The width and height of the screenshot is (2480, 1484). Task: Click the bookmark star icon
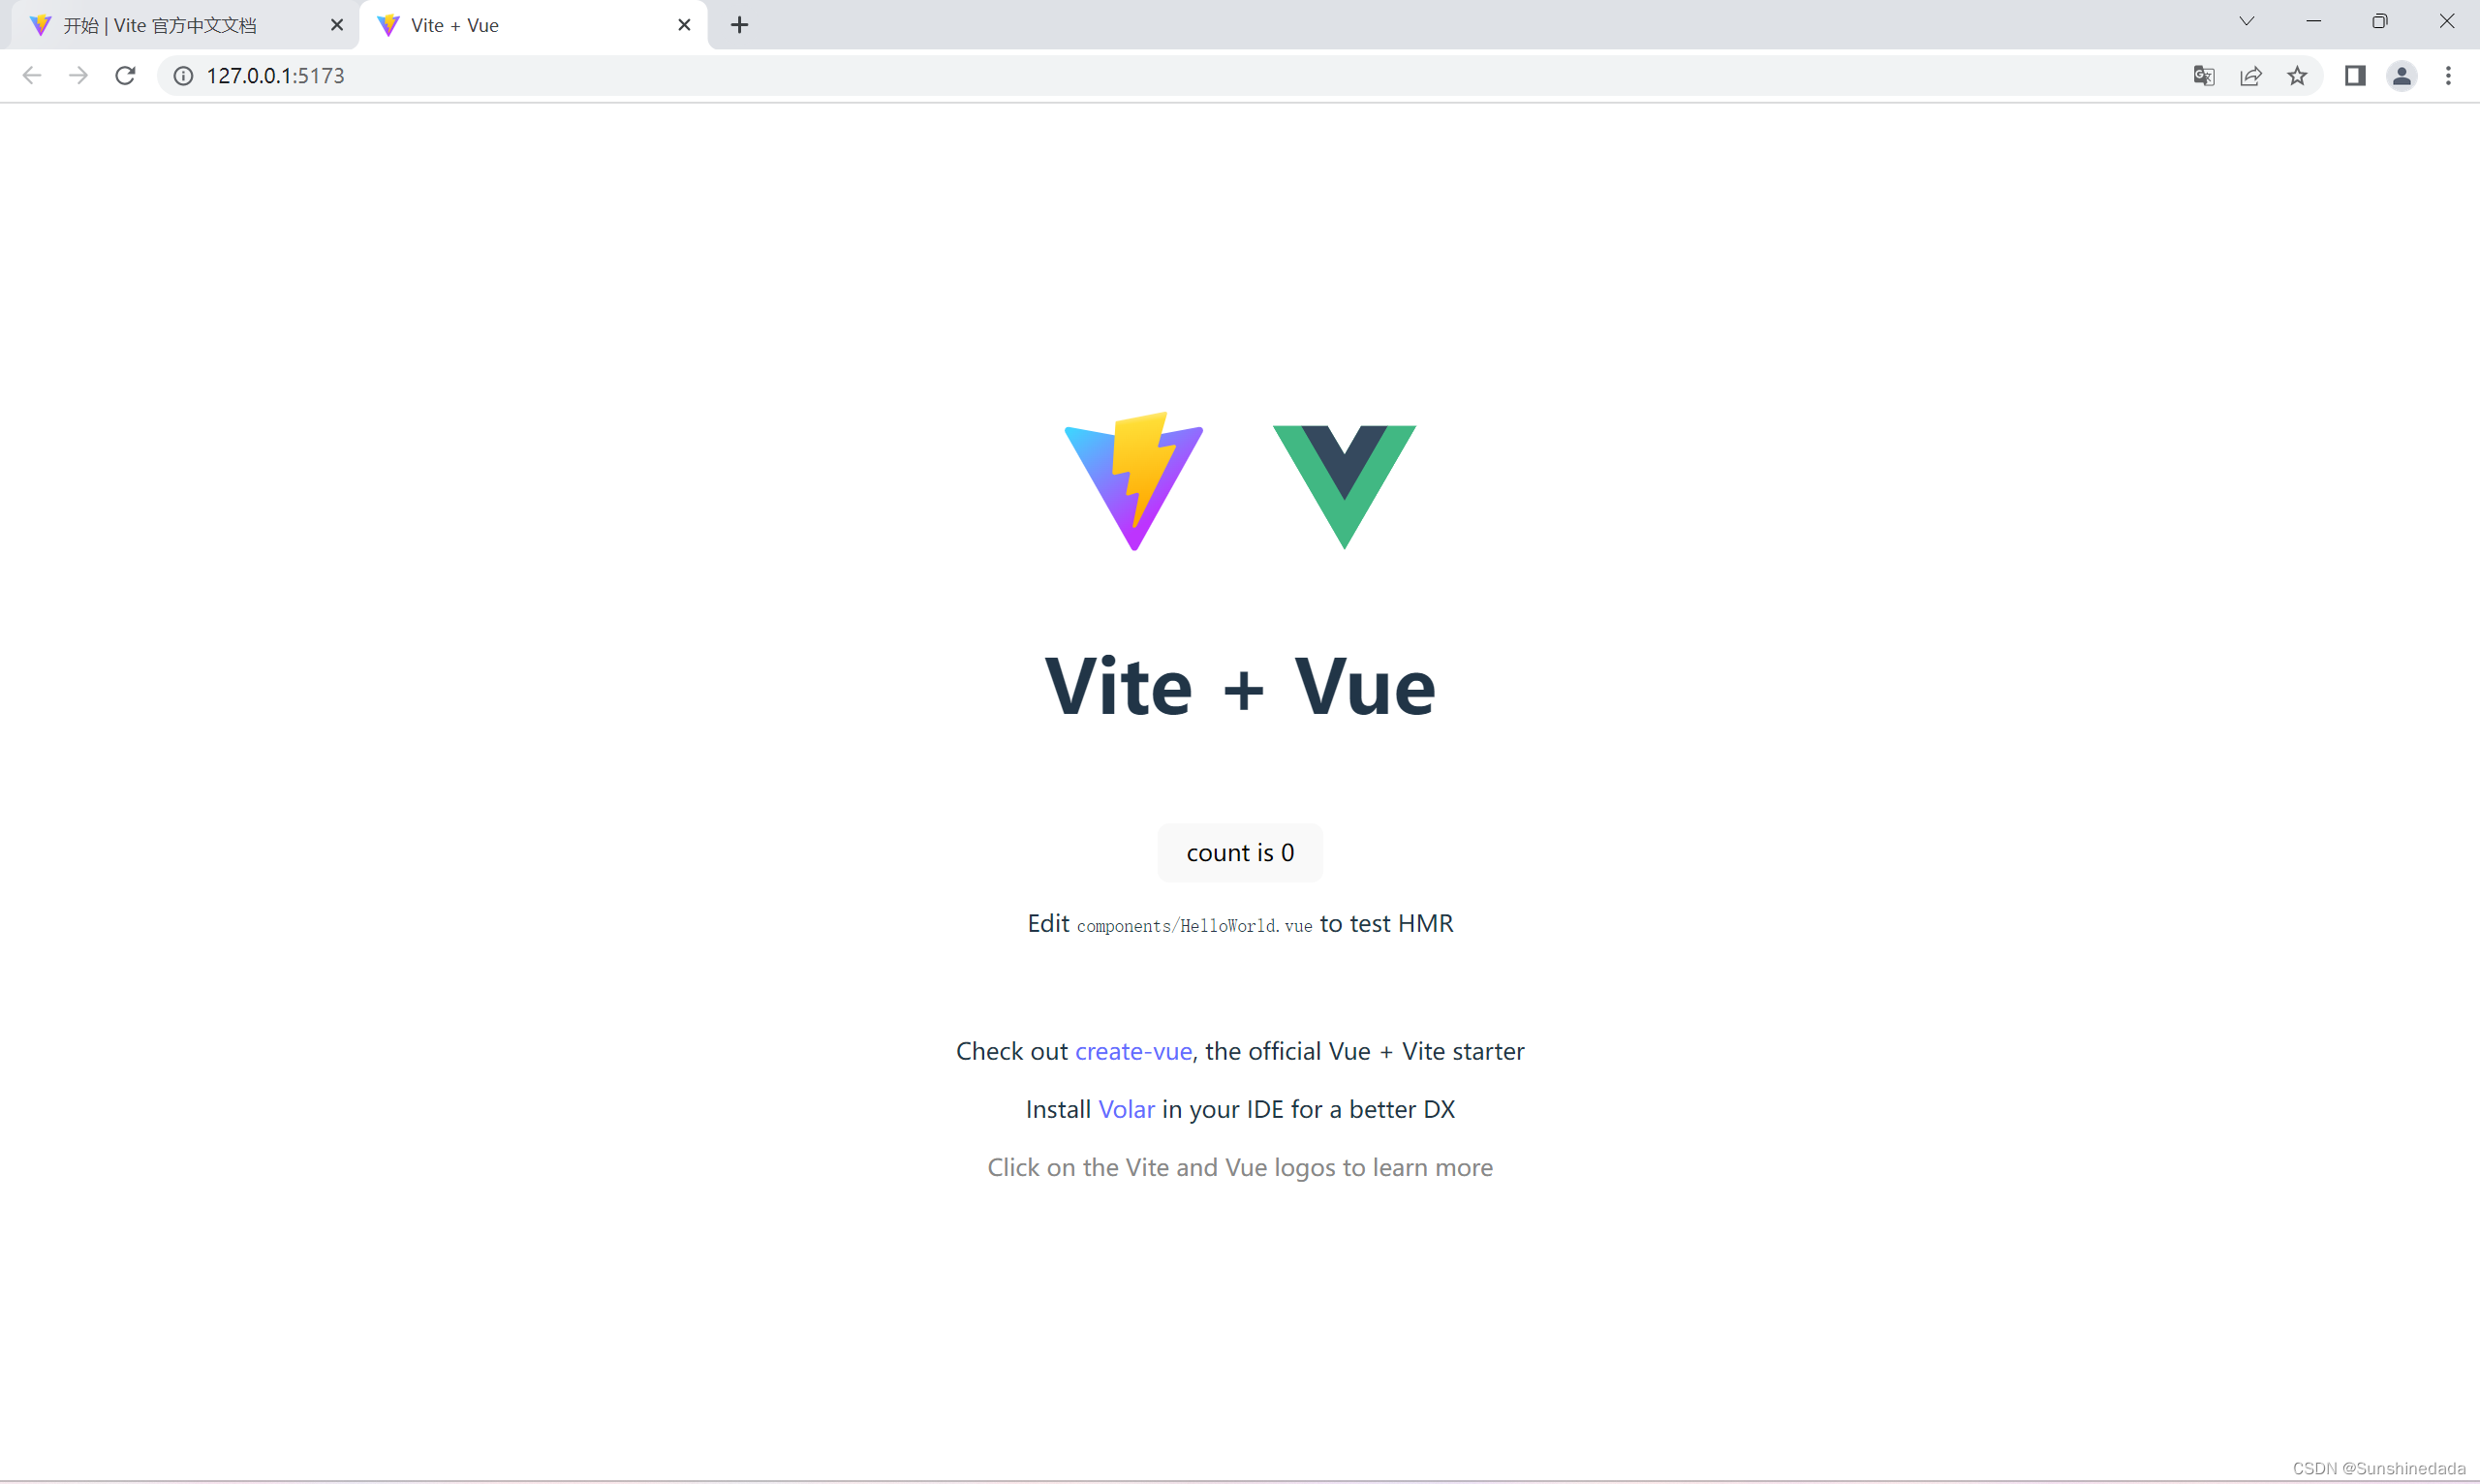[x=2298, y=75]
